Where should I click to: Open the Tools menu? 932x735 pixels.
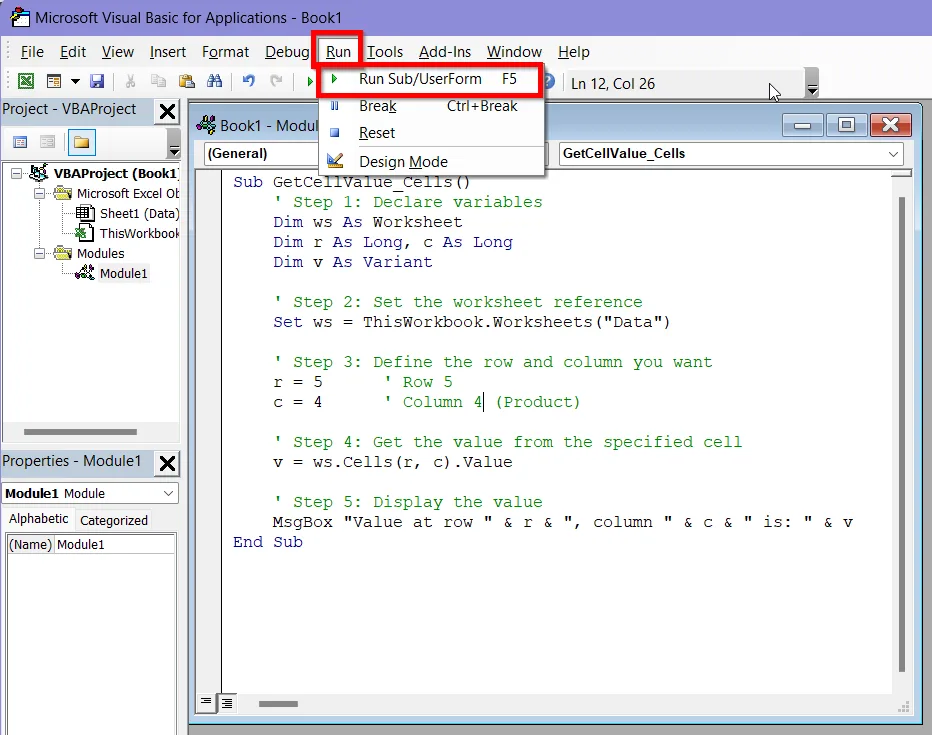pyautogui.click(x=385, y=52)
